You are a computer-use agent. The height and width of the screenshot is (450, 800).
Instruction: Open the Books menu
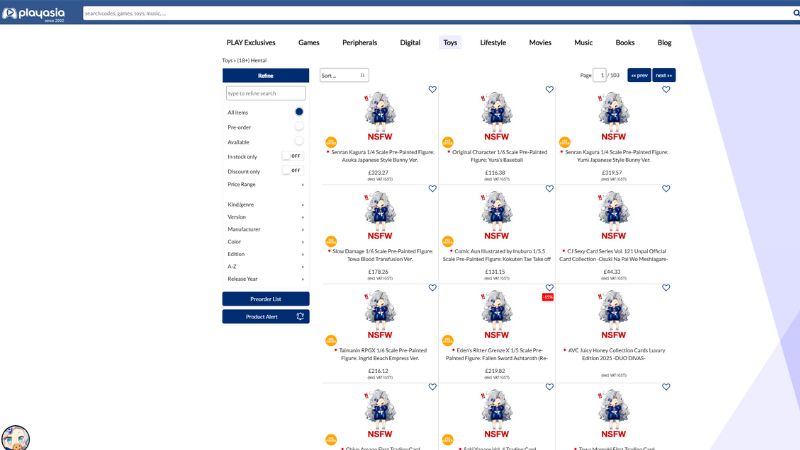624,42
